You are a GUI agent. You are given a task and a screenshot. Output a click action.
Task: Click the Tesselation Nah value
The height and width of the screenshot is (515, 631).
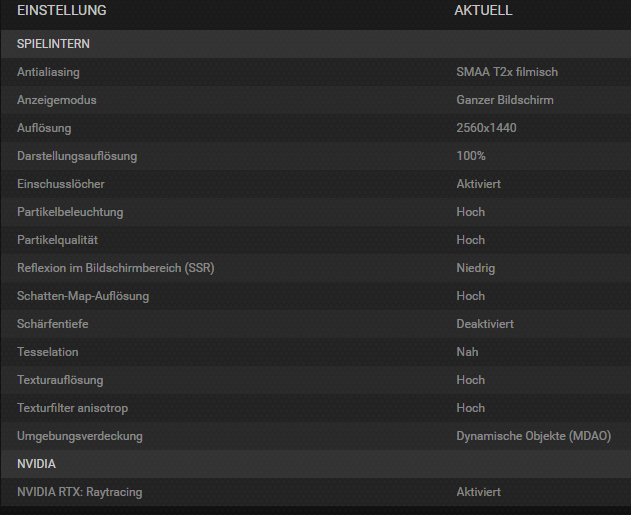pos(467,352)
